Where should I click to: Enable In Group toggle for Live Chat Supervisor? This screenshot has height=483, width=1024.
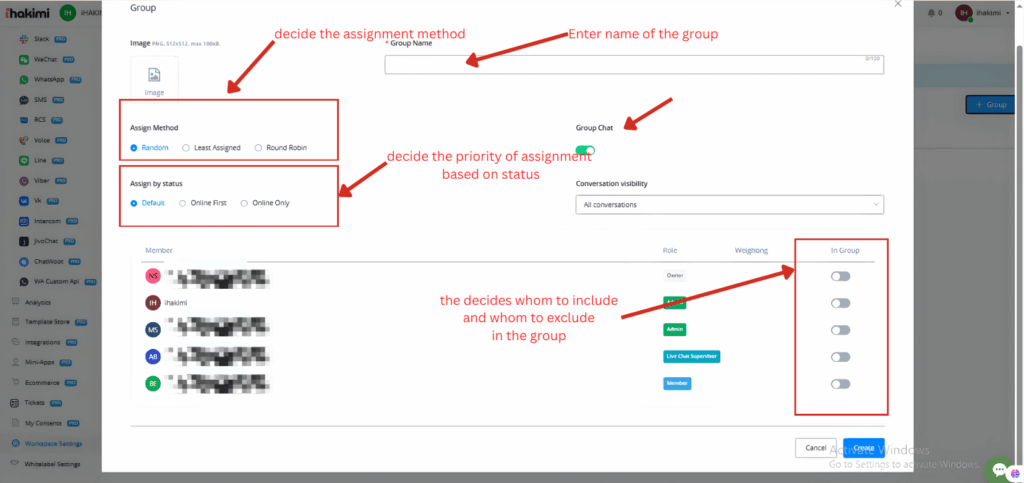(840, 357)
